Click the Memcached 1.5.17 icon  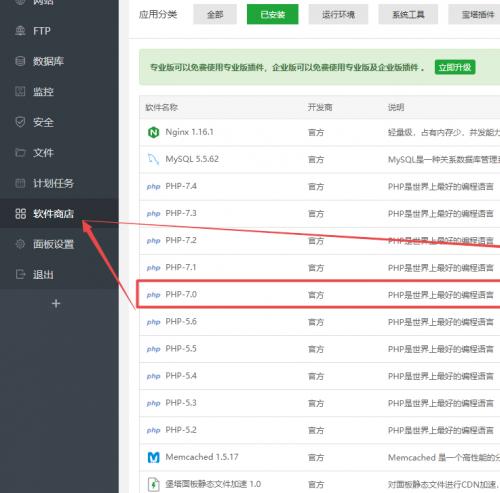click(153, 457)
